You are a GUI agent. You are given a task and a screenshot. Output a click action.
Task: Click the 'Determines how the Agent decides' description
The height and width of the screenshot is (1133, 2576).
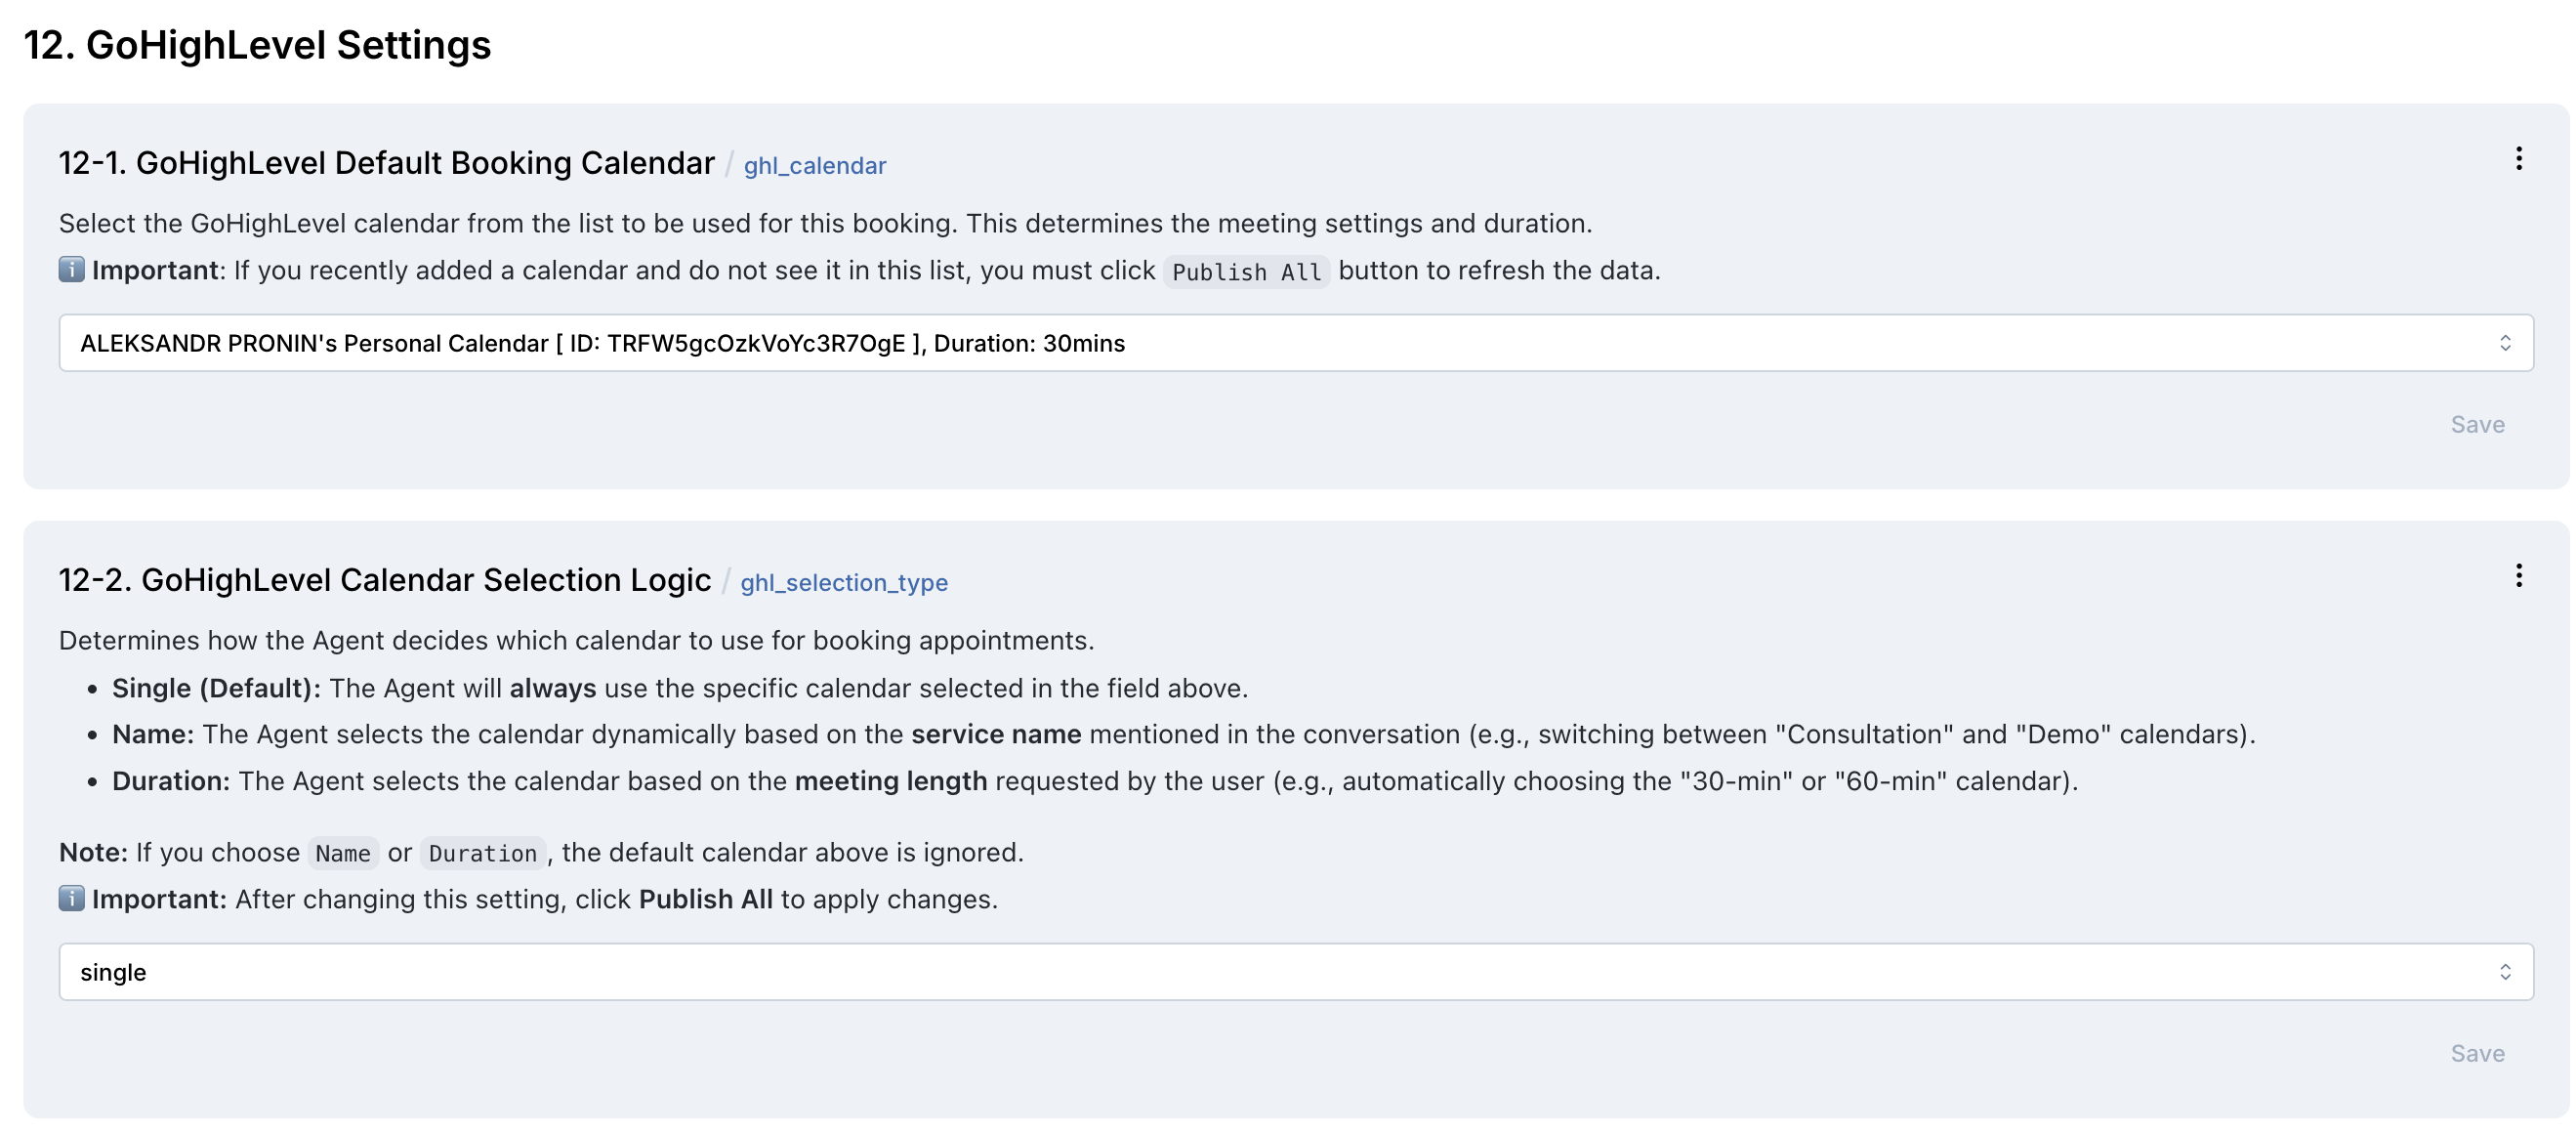tap(577, 640)
